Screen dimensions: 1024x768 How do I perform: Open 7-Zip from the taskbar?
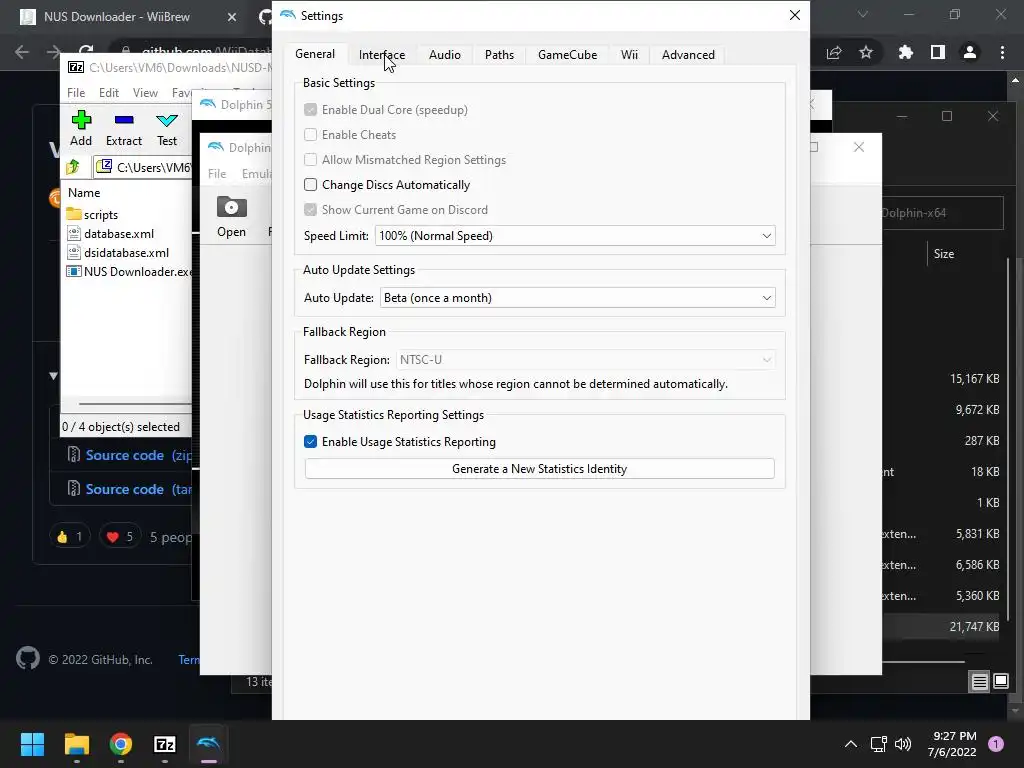click(165, 744)
